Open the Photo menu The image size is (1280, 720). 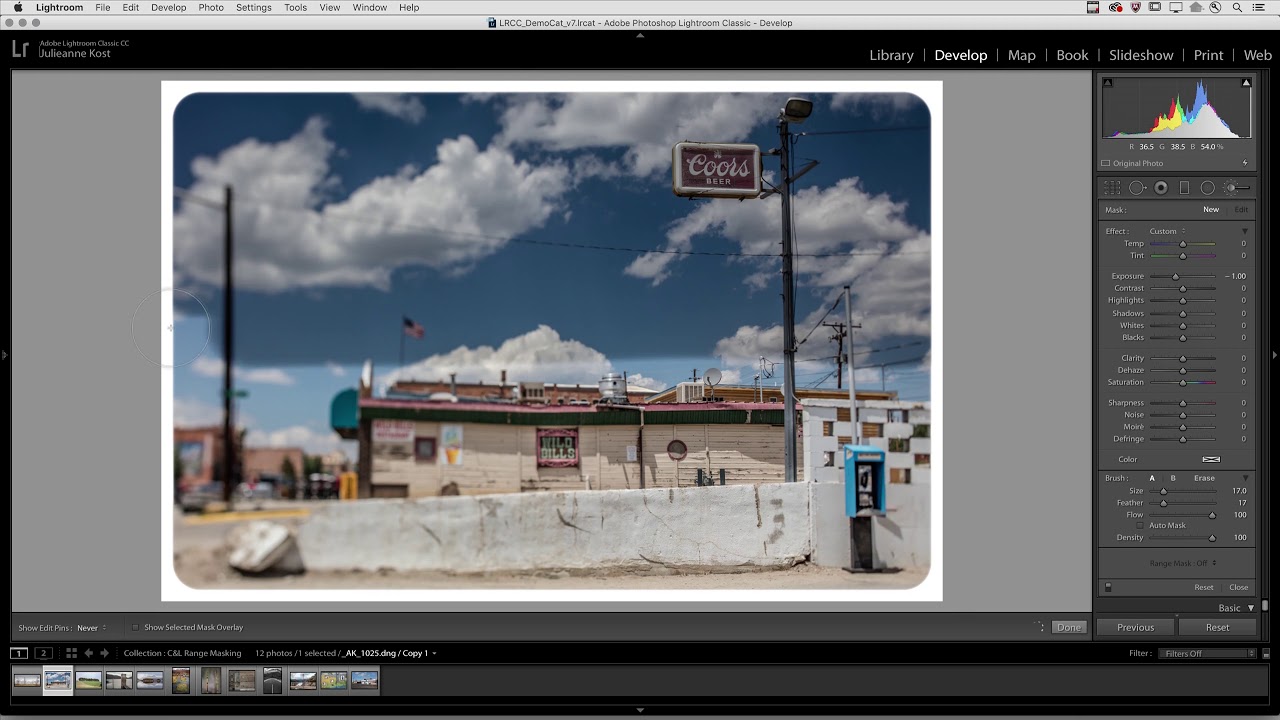[x=211, y=7]
